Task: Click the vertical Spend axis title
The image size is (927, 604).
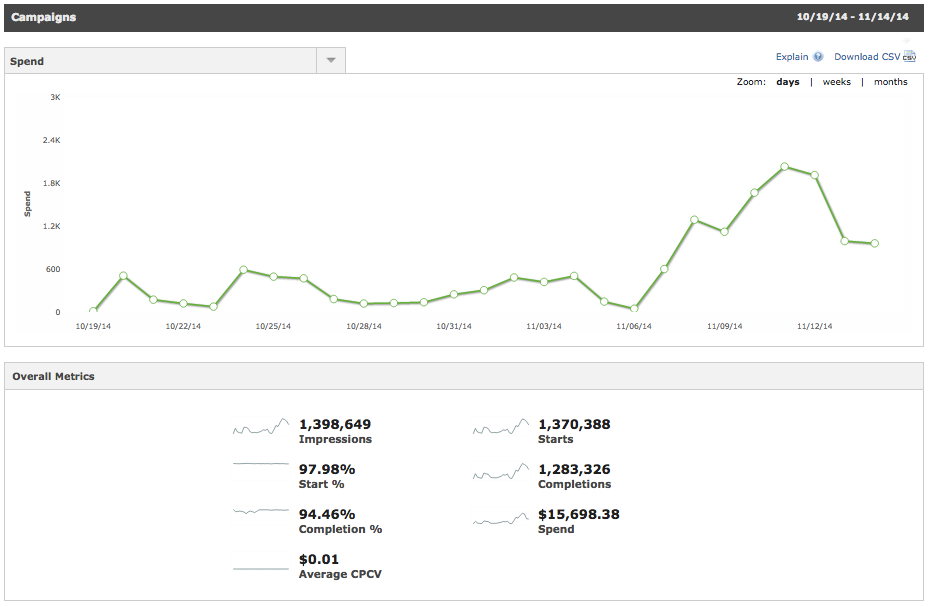Action: coord(27,204)
